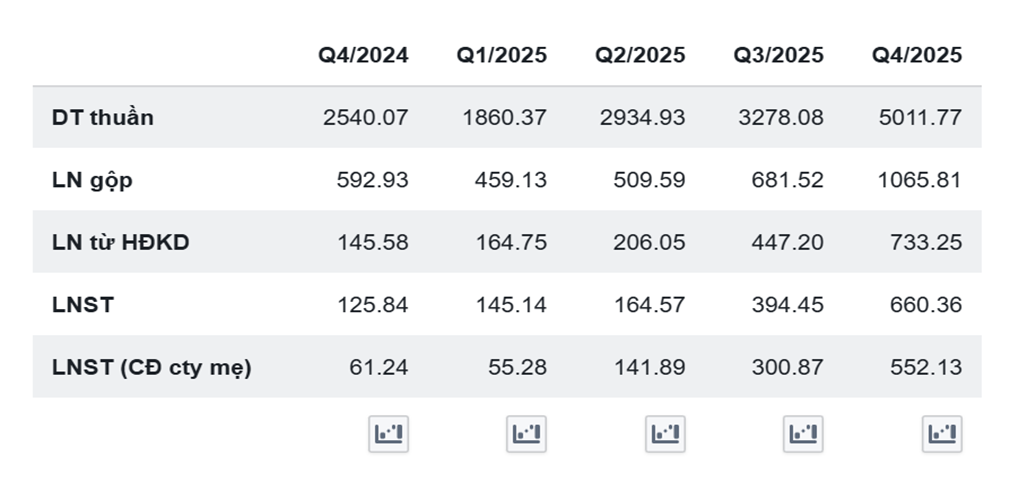Select the Q4/2024 LN gộp value 592.93

click(x=372, y=181)
